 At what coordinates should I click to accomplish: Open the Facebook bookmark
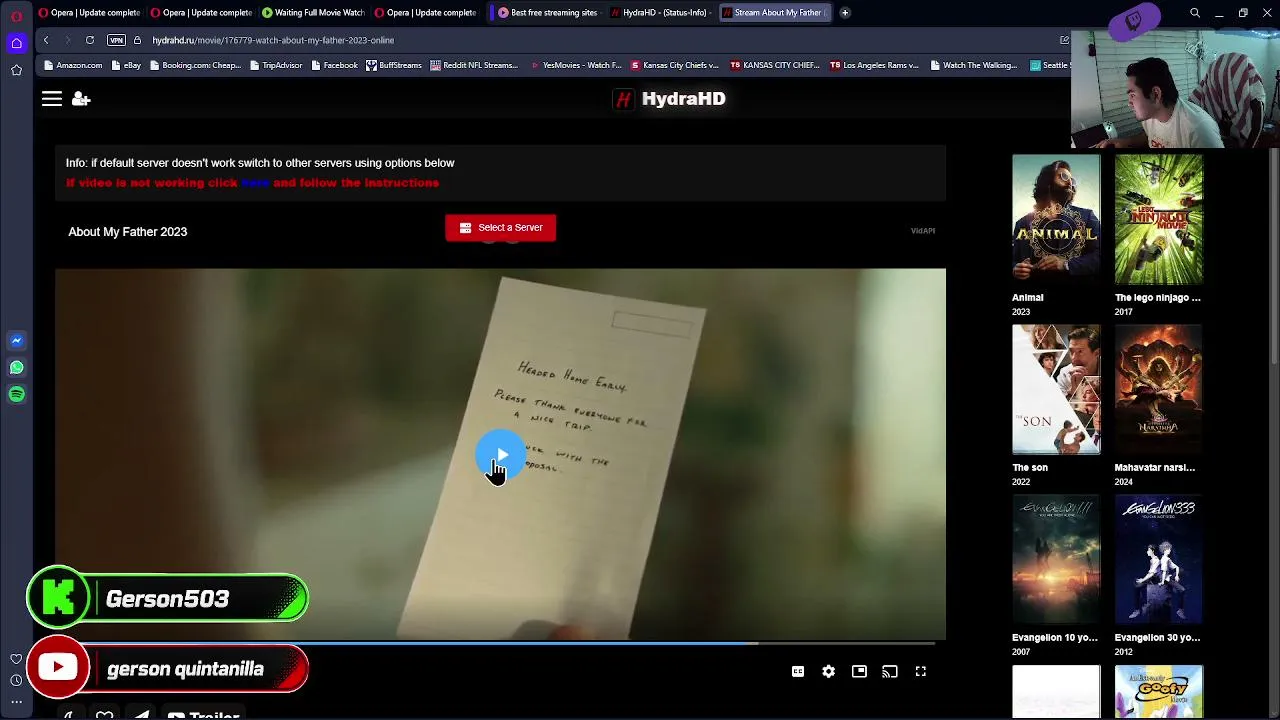(x=334, y=66)
